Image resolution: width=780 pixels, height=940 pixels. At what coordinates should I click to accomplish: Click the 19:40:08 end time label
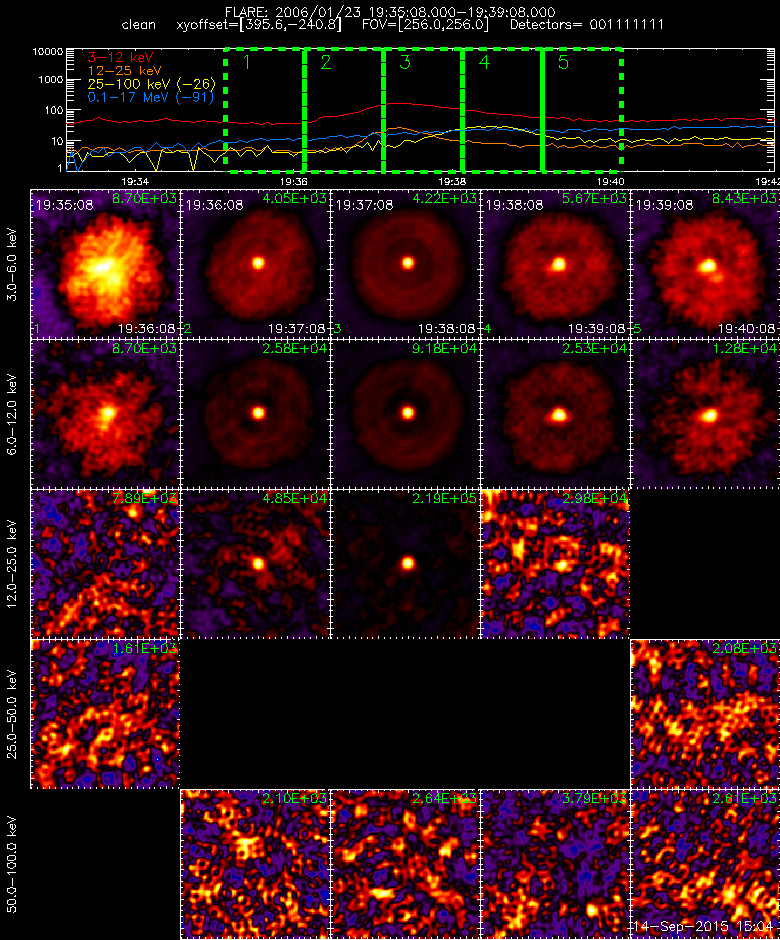point(746,329)
